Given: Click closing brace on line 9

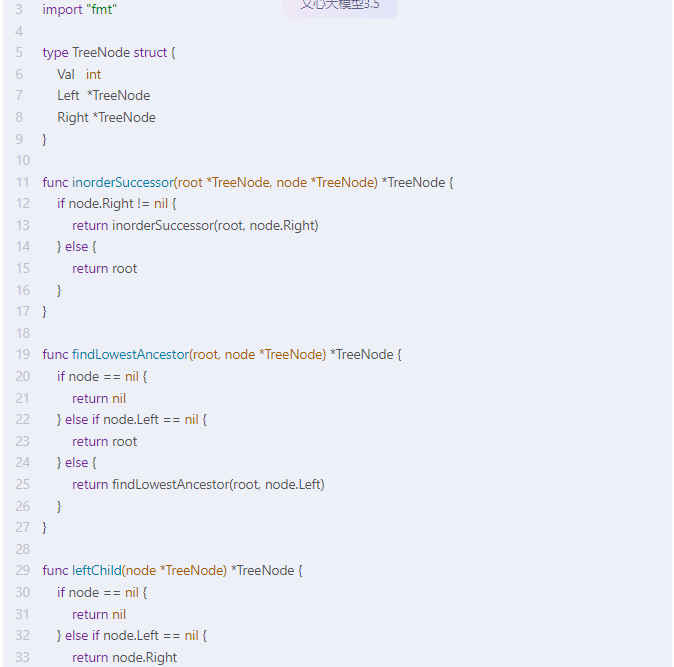Looking at the screenshot, I should (x=44, y=139).
